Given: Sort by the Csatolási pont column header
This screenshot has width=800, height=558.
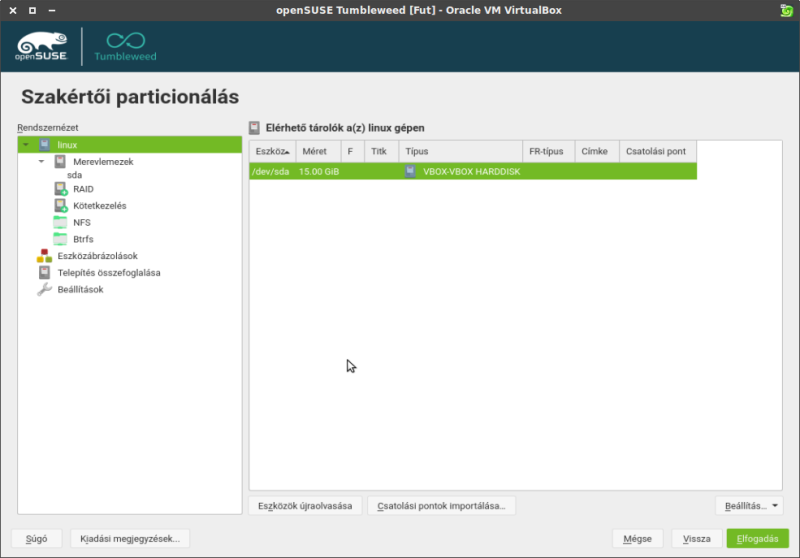Looking at the screenshot, I should tap(655, 152).
